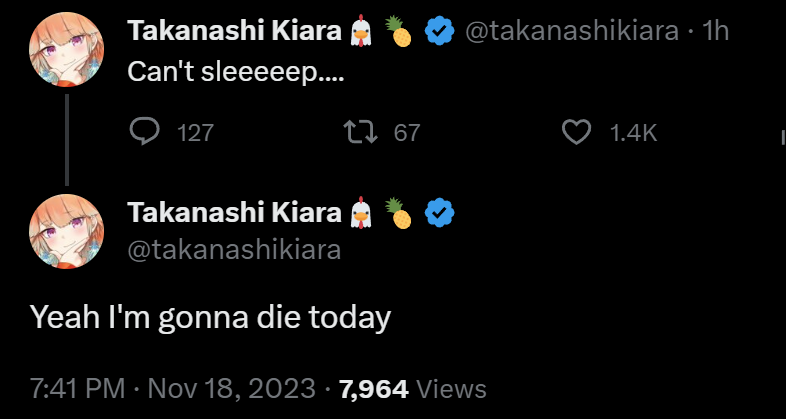Click the verified badge in the bottom tweet
This screenshot has height=419, width=786.
(x=440, y=212)
